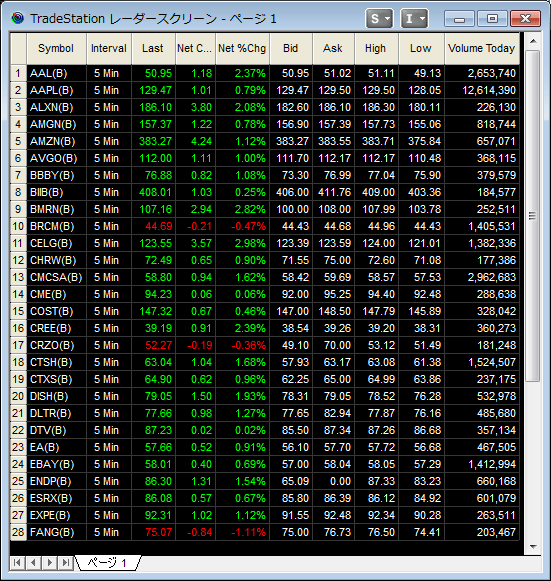551x581 pixels.
Task: Select the empty top-left corner select-all cell
Action: (18, 49)
